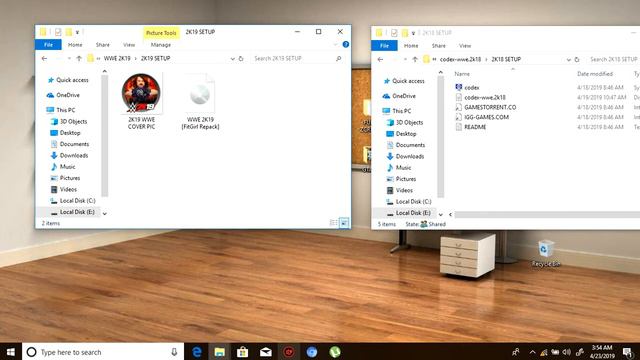Switch to Large icons view in the 2K19 SETUP window

click(x=344, y=222)
